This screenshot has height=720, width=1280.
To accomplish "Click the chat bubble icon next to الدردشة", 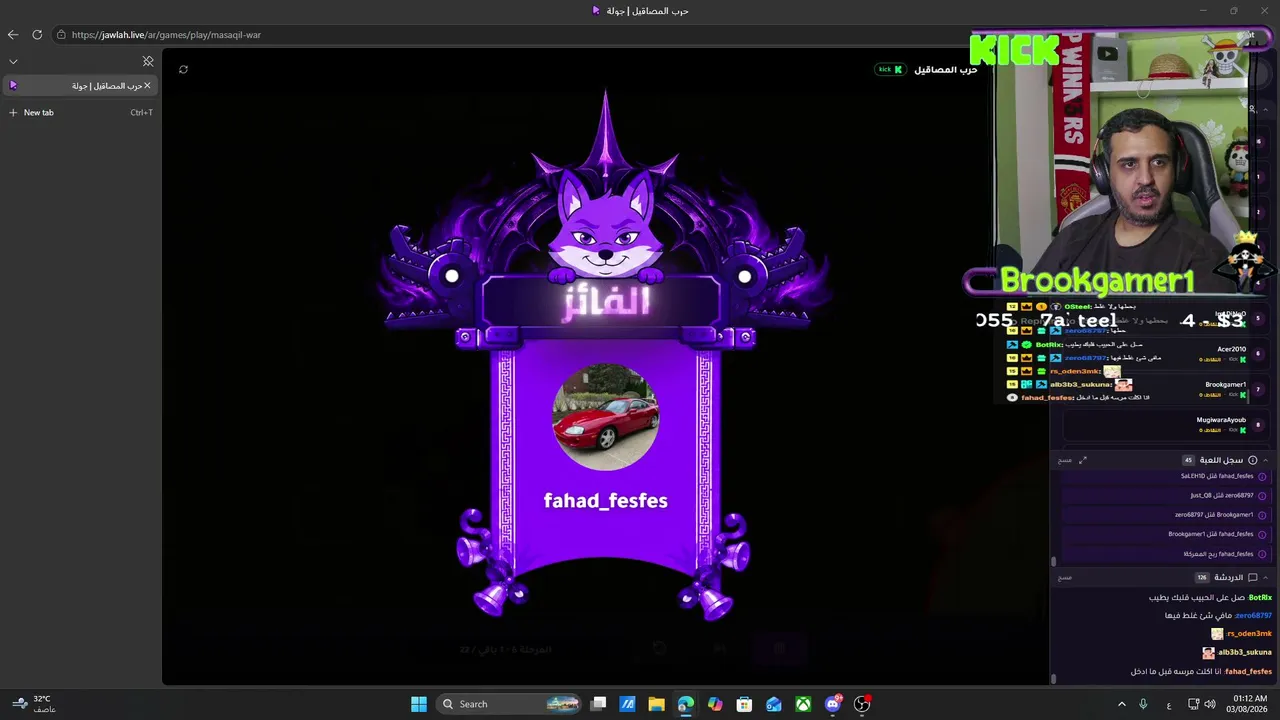I will (1252, 578).
